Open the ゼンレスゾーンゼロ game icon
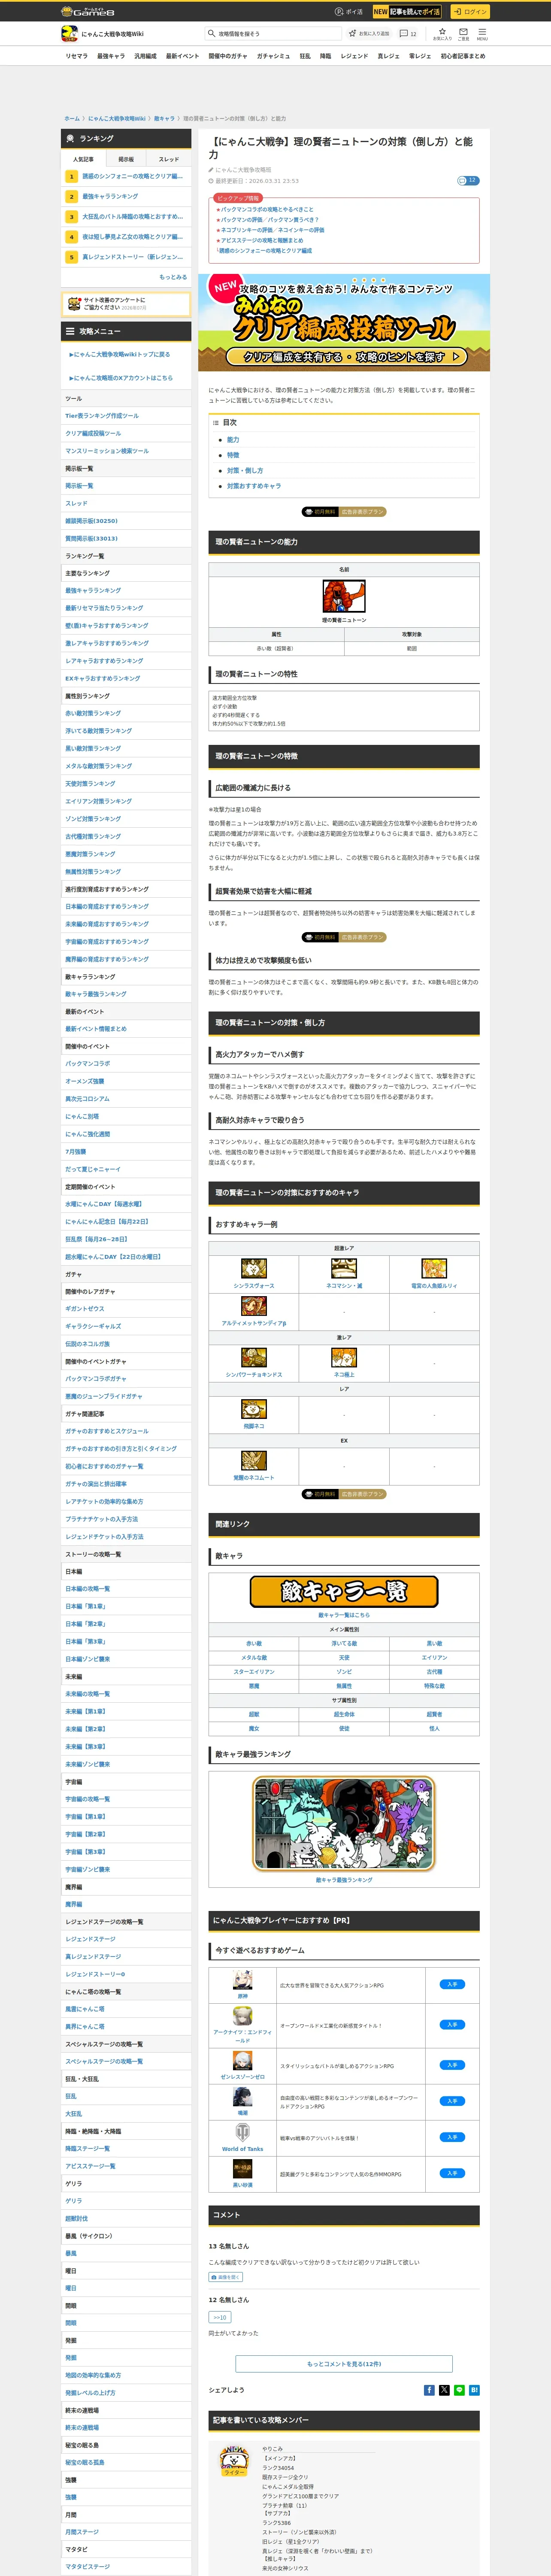This screenshot has width=551, height=2576. pyautogui.click(x=242, y=2060)
